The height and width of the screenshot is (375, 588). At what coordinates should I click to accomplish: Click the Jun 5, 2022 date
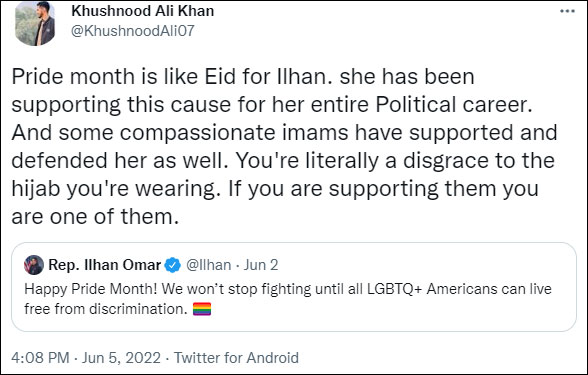(121, 357)
